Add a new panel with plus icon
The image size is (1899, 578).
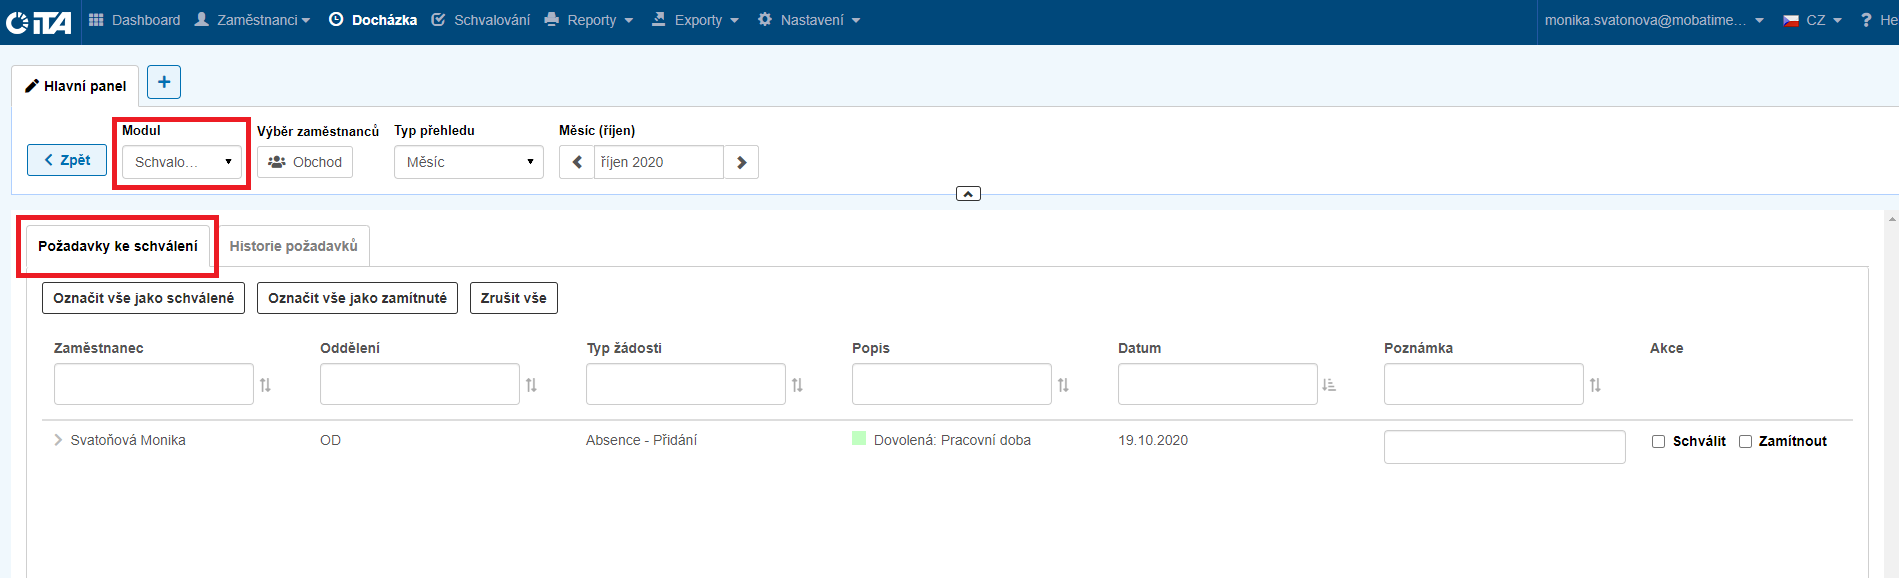click(164, 82)
